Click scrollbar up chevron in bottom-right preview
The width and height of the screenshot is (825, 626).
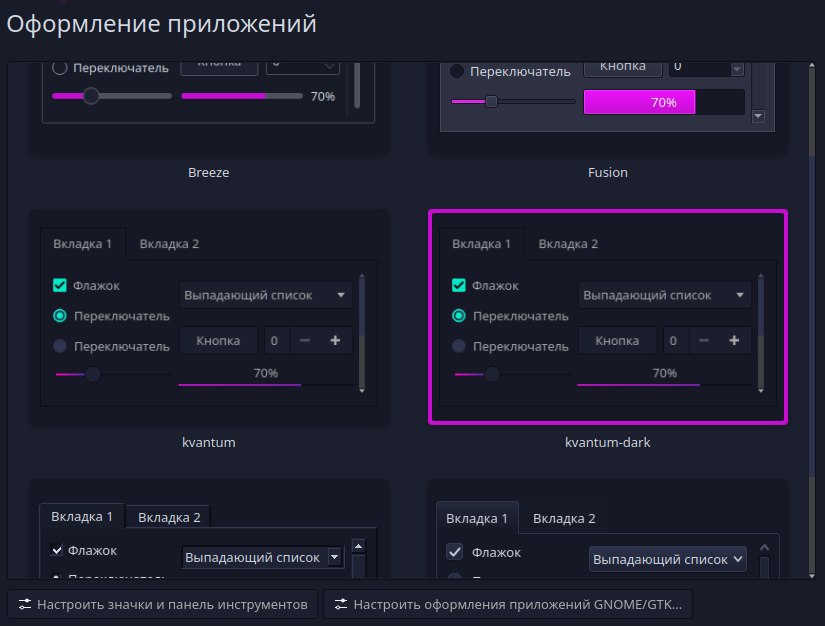pyautogui.click(x=764, y=548)
